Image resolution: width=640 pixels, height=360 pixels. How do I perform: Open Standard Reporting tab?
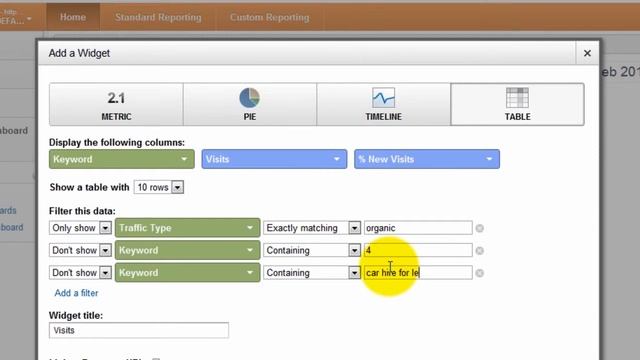[x=158, y=17]
